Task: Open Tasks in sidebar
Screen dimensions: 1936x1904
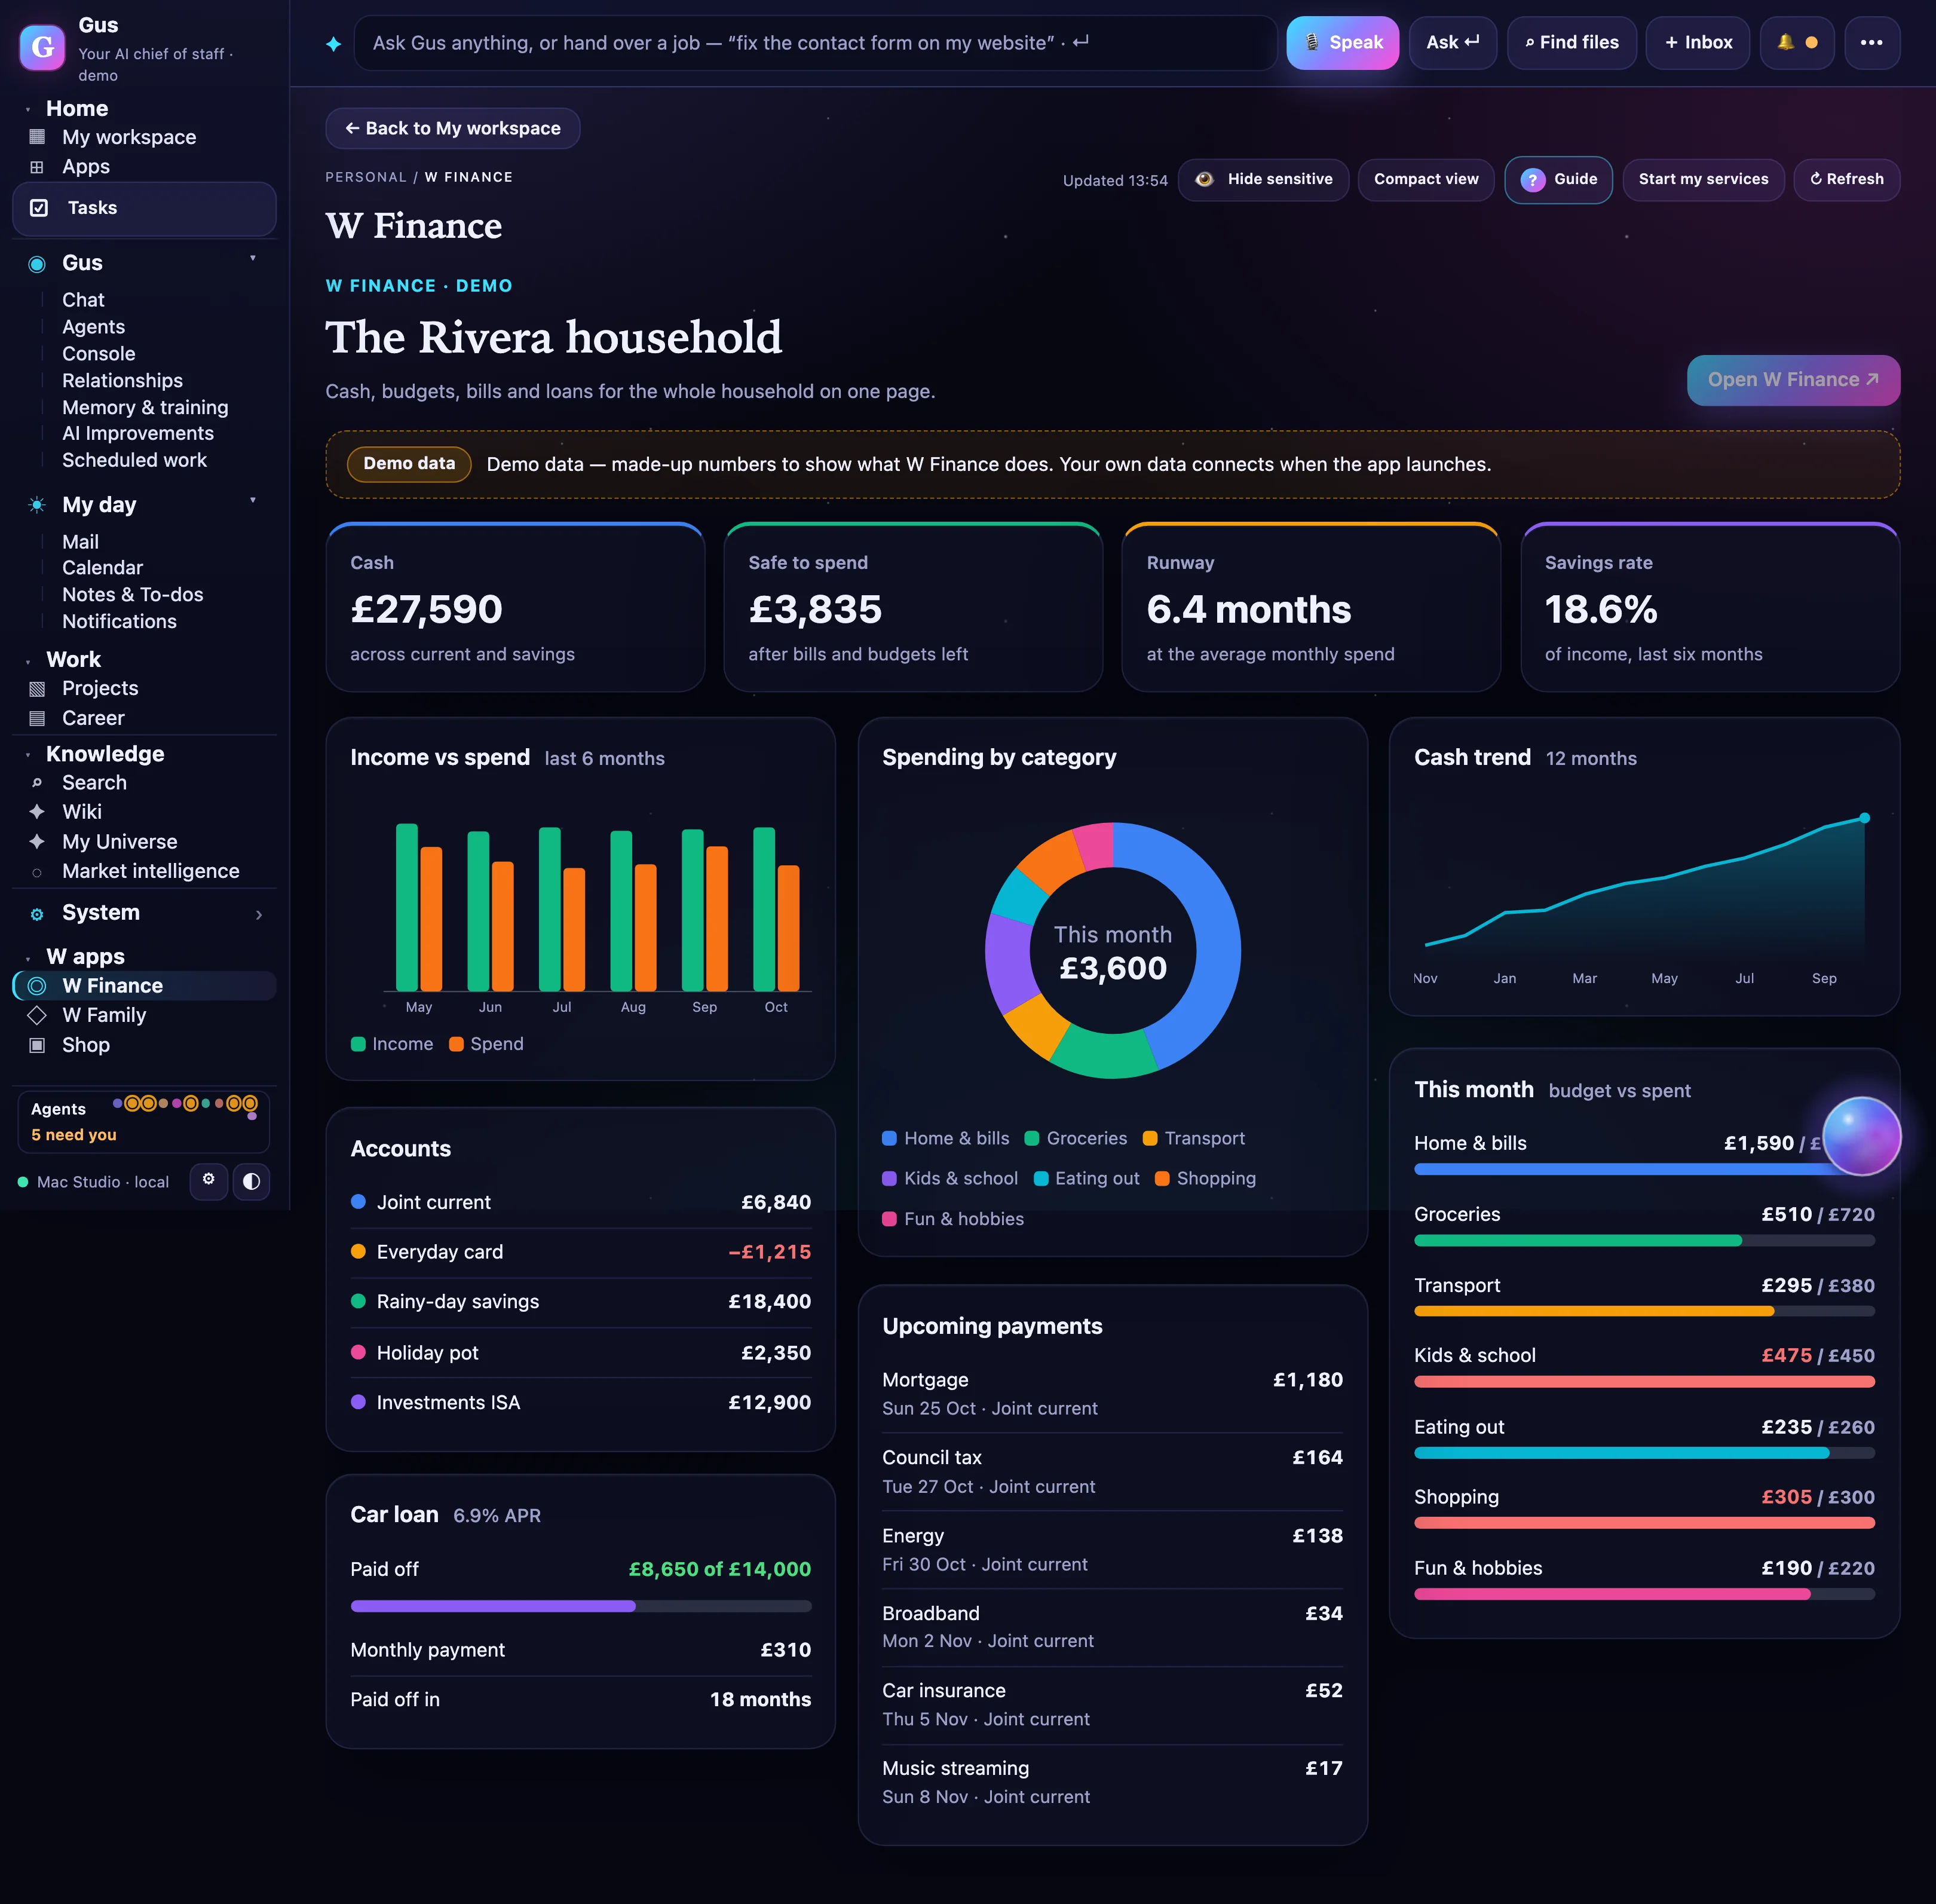Action: [144, 208]
